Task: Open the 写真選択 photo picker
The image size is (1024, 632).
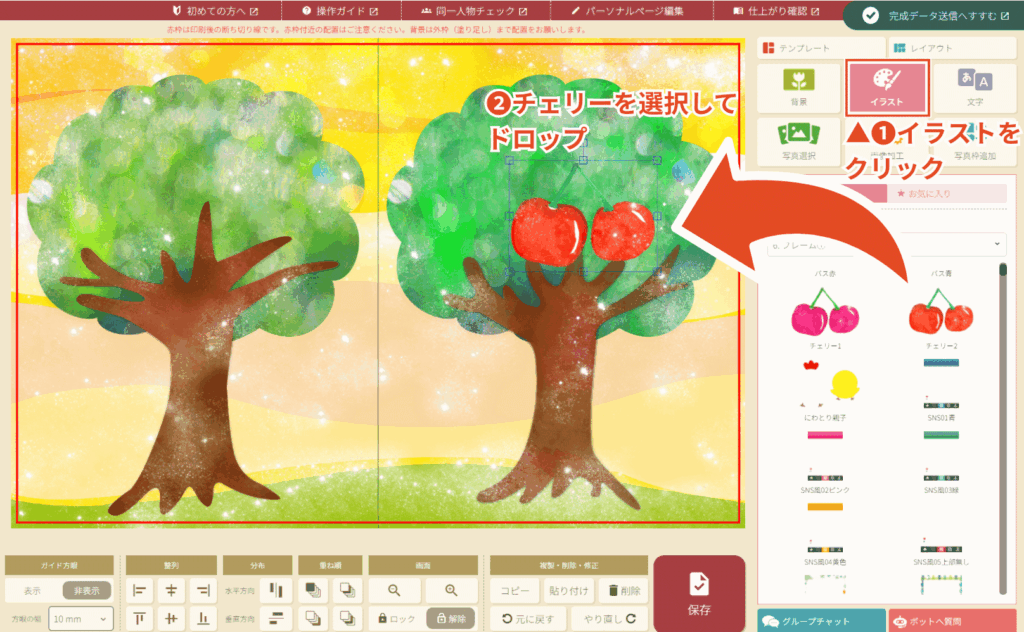Action: pos(797,142)
